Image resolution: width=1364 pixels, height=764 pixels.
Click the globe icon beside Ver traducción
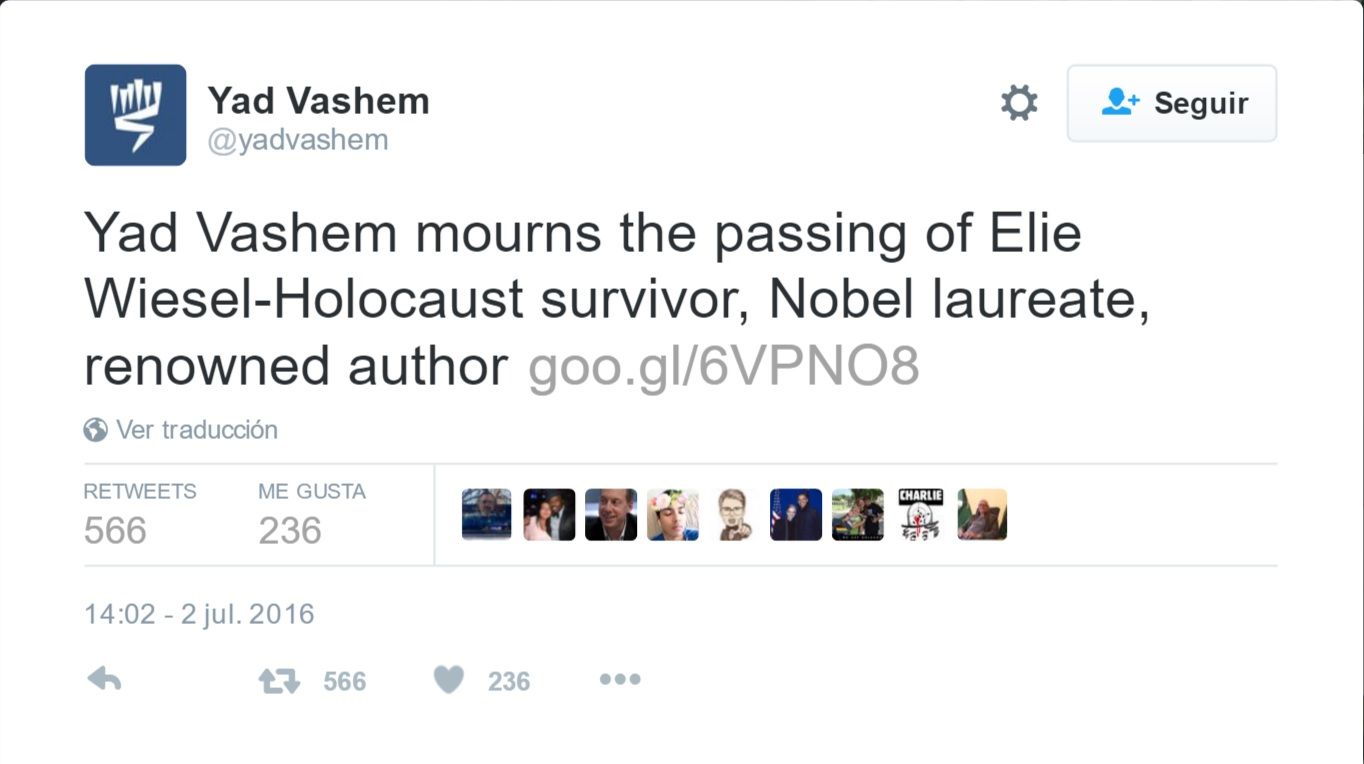96,430
